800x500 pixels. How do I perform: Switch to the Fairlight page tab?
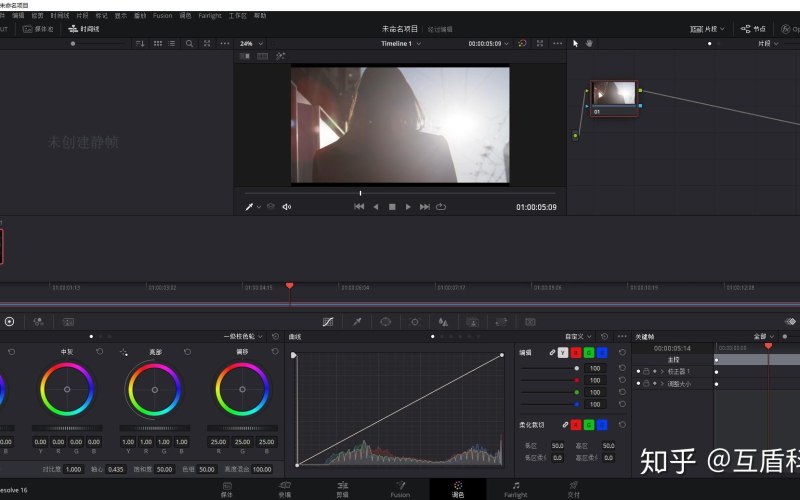point(516,489)
